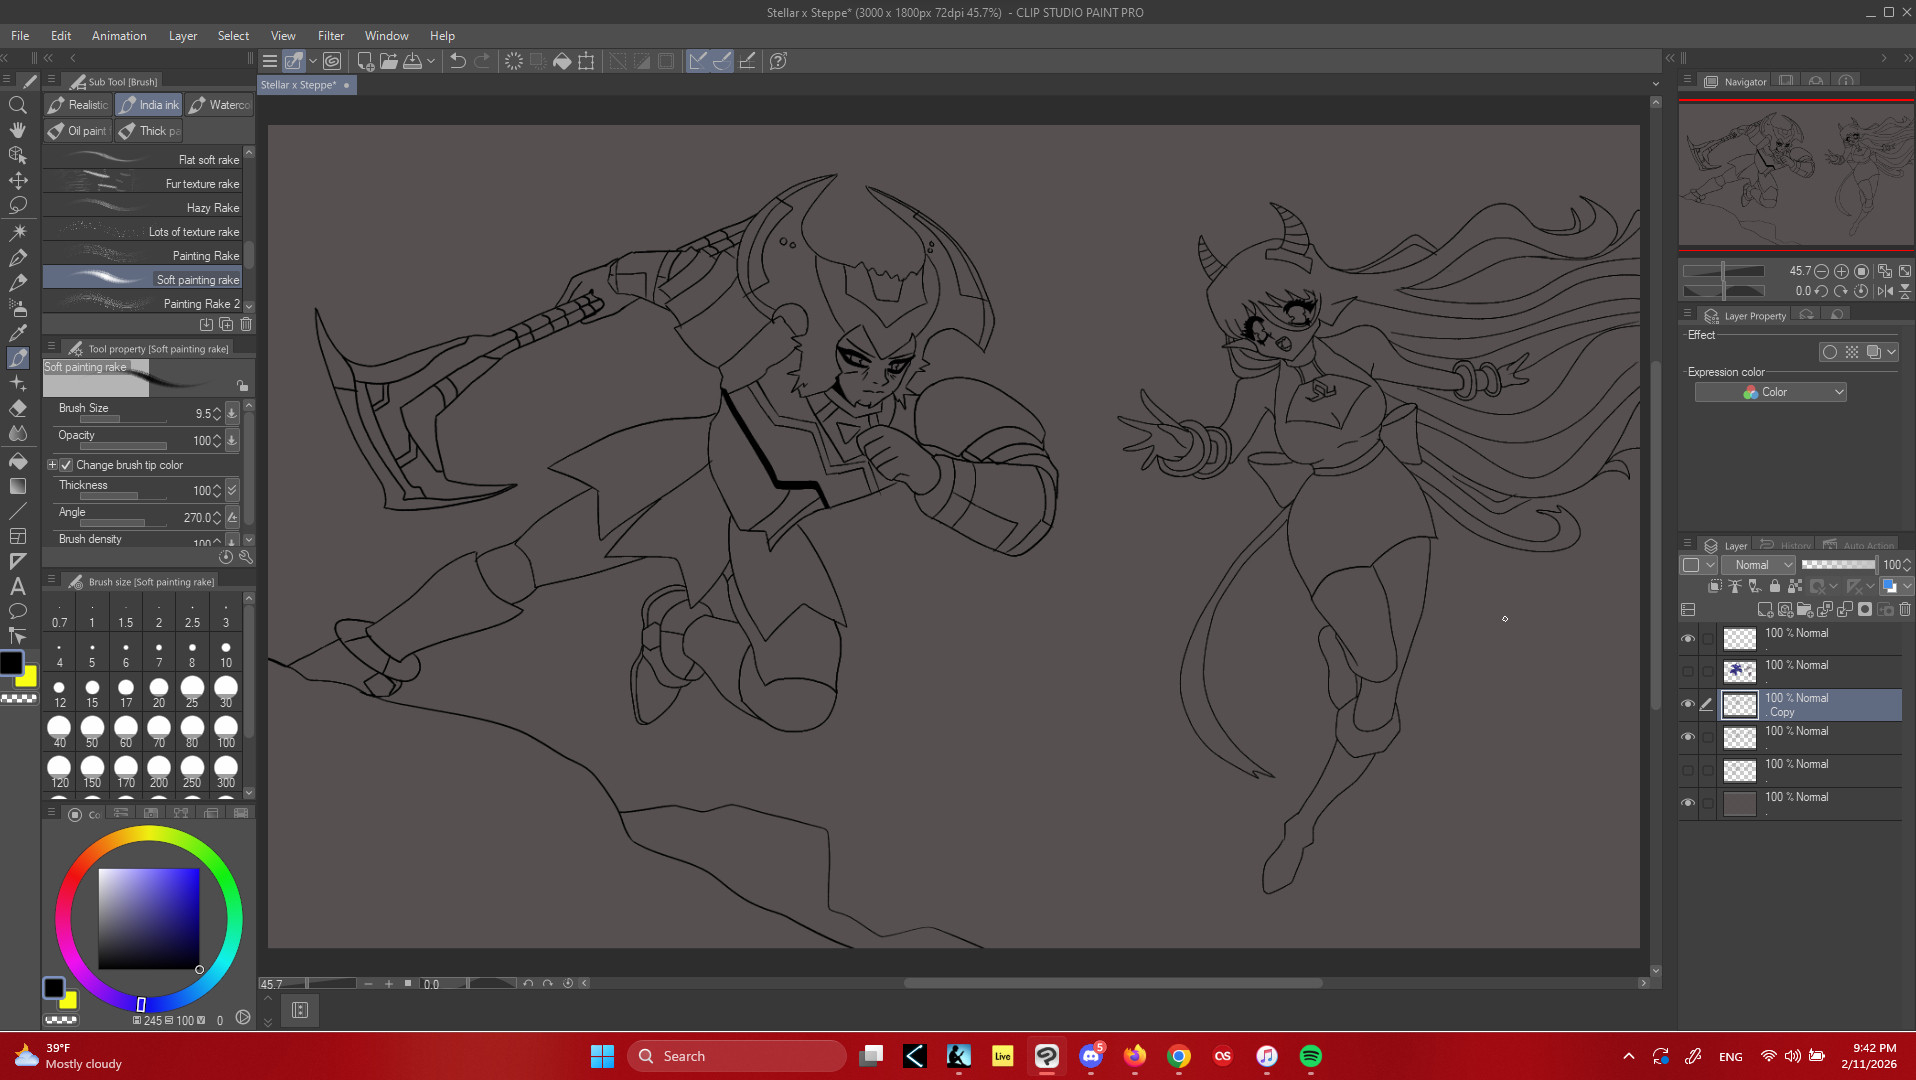Screen dimensions: 1916x1080
Task: Expand the Change brush tip color options
Action: pyautogui.click(x=52, y=465)
